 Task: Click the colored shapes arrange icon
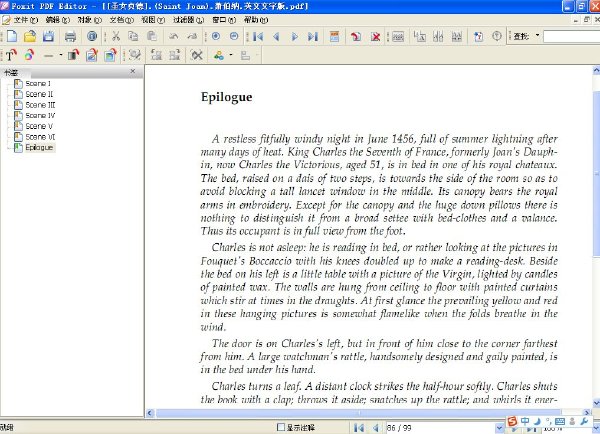coord(219,55)
